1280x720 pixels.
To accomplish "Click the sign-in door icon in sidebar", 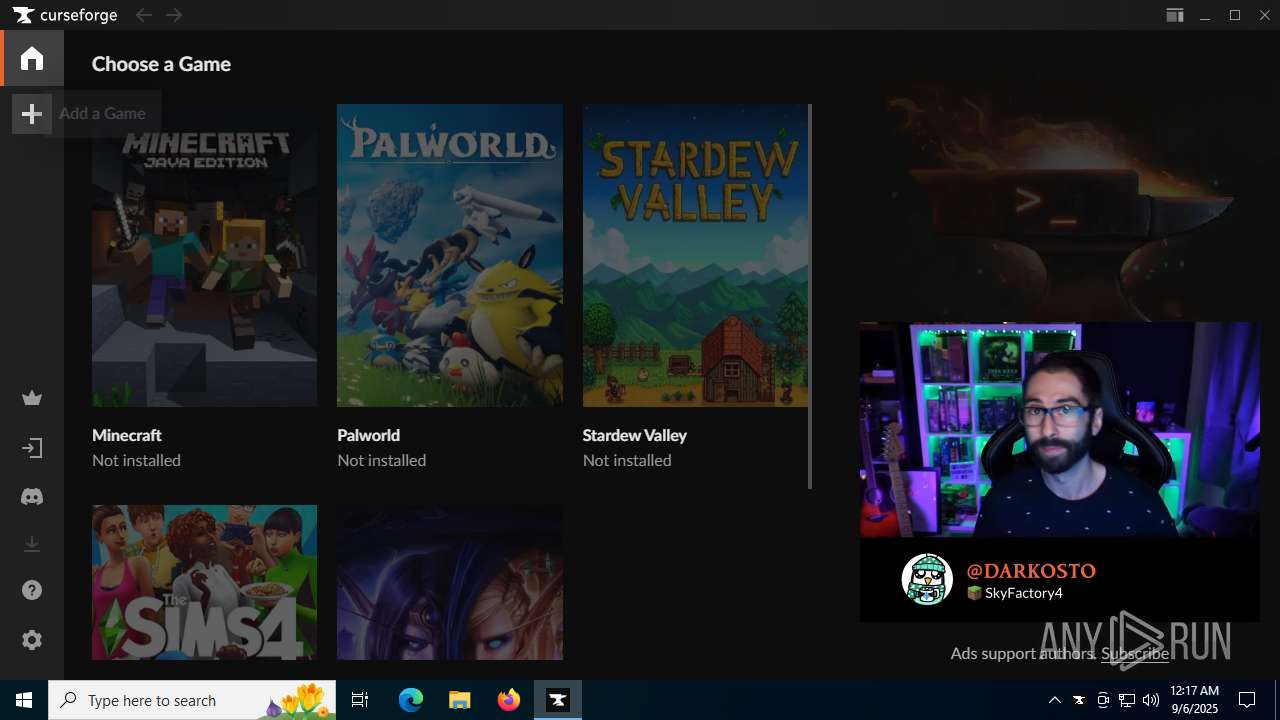I will coord(32,448).
